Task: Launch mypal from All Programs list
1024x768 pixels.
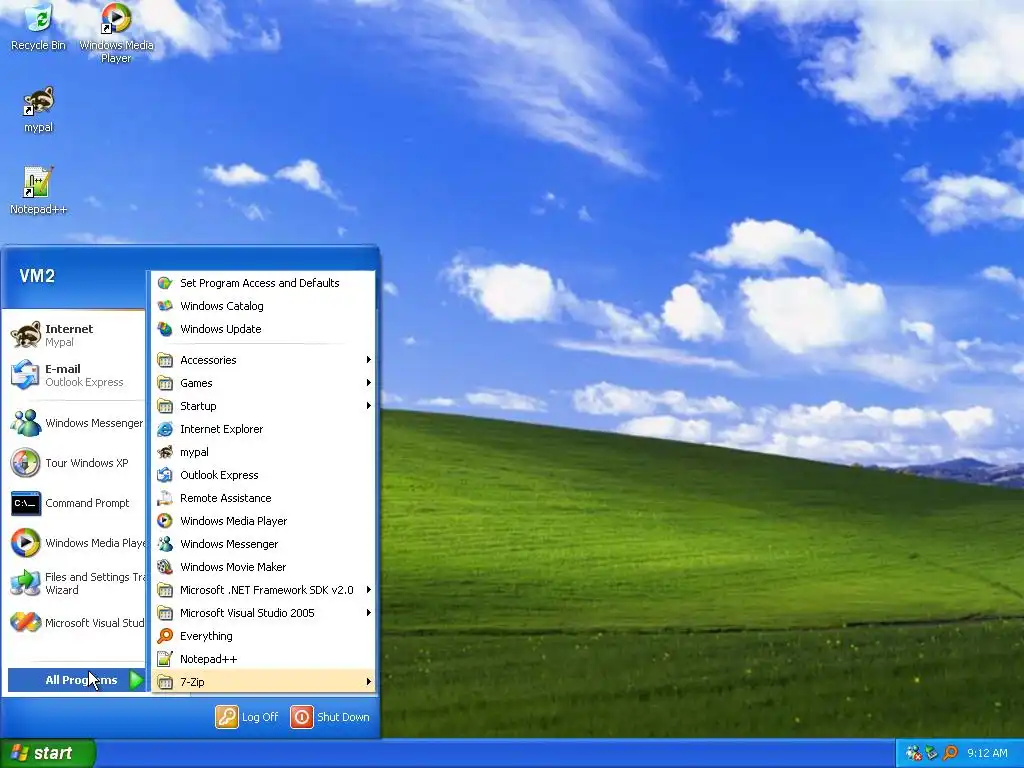Action: coord(264,452)
